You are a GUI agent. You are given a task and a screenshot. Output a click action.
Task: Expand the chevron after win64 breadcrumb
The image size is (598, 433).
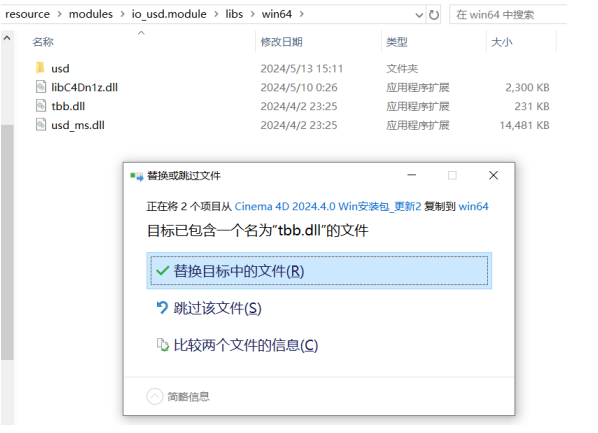point(302,14)
